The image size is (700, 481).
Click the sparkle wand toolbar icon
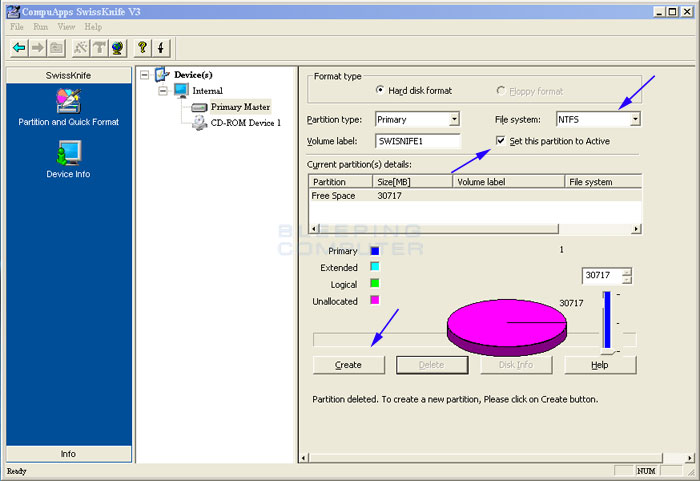point(81,47)
